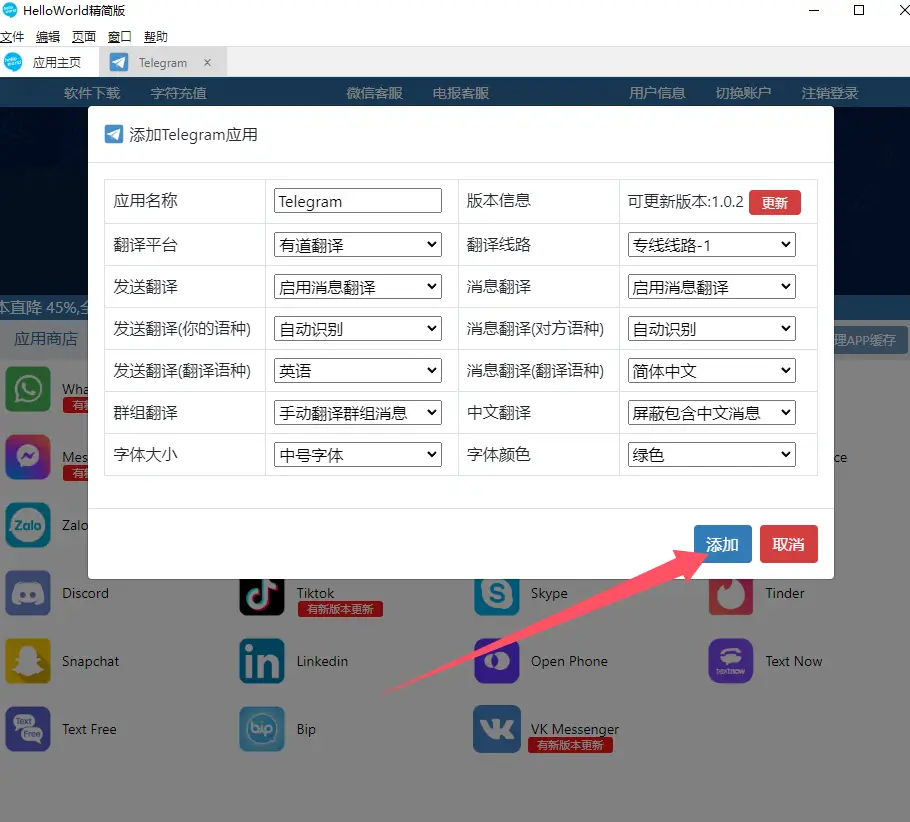Minimize the HelloWorld window

coord(814,10)
